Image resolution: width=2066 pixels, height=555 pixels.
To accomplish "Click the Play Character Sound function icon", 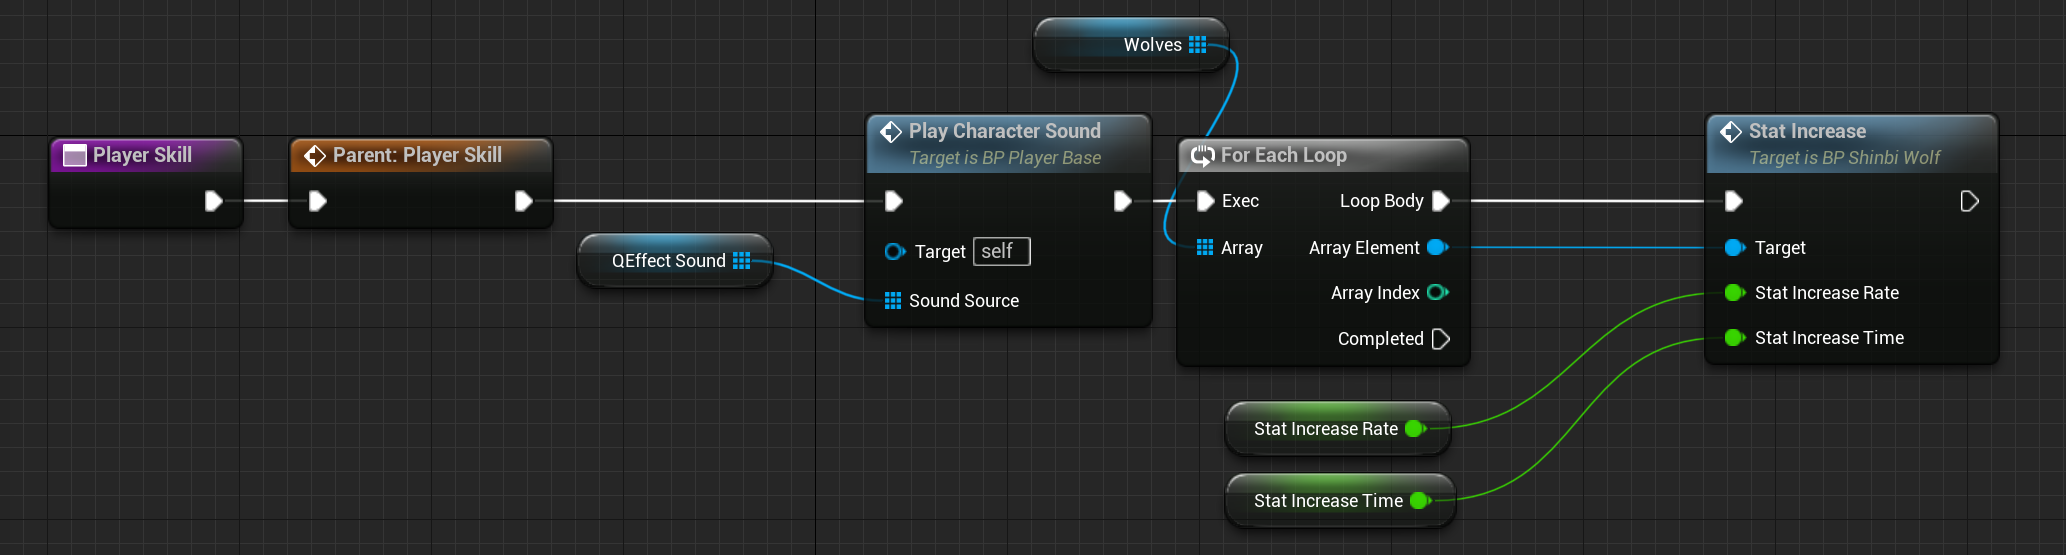I will (x=891, y=131).
